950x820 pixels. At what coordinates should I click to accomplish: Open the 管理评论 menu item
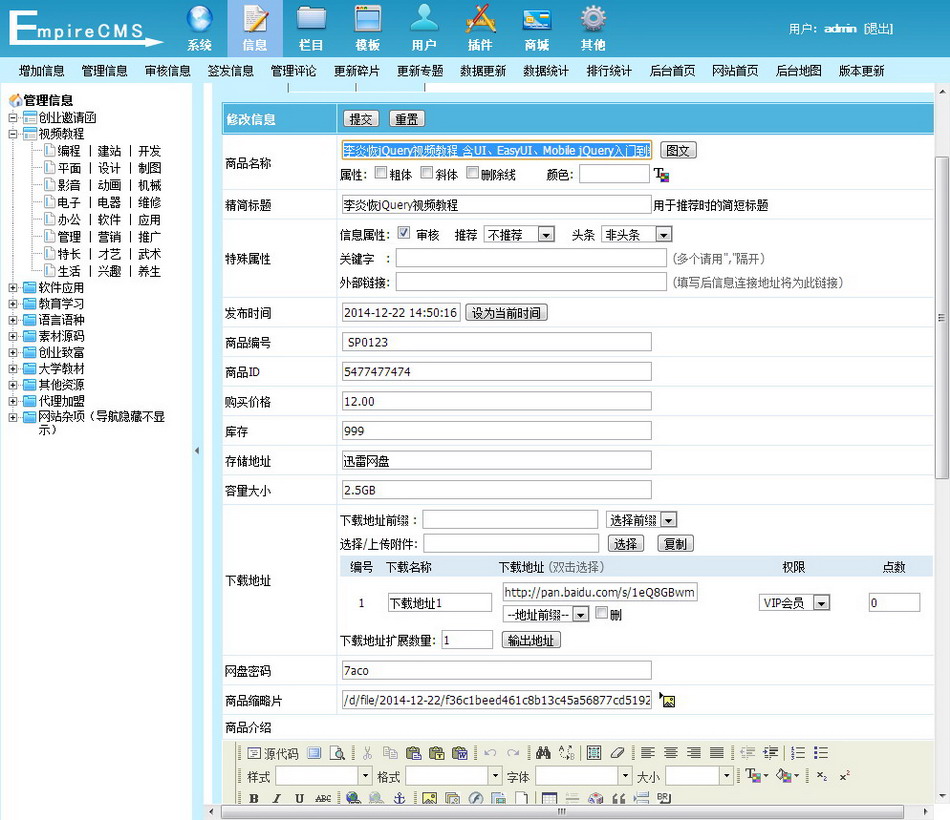coord(294,71)
